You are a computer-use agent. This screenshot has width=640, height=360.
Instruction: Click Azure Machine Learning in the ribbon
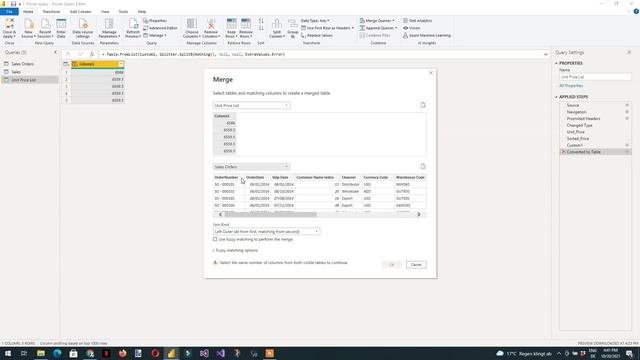pyautogui.click(x=427, y=36)
